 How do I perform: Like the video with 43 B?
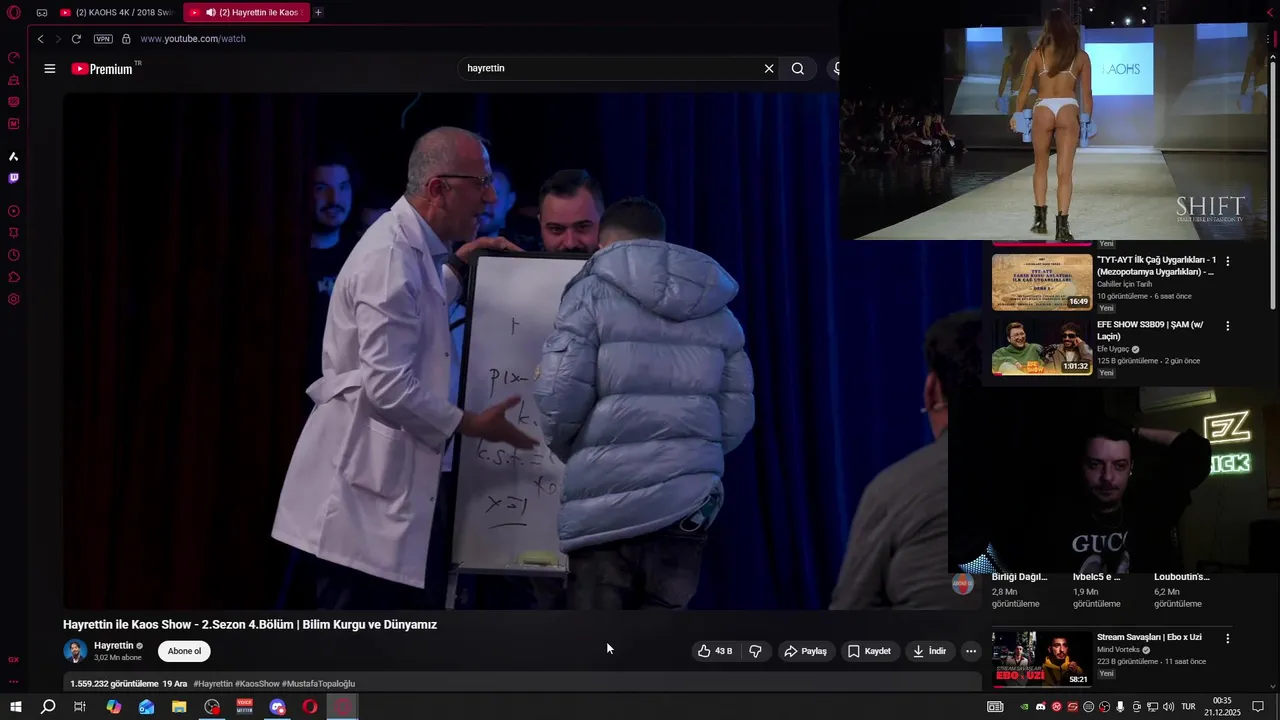715,651
